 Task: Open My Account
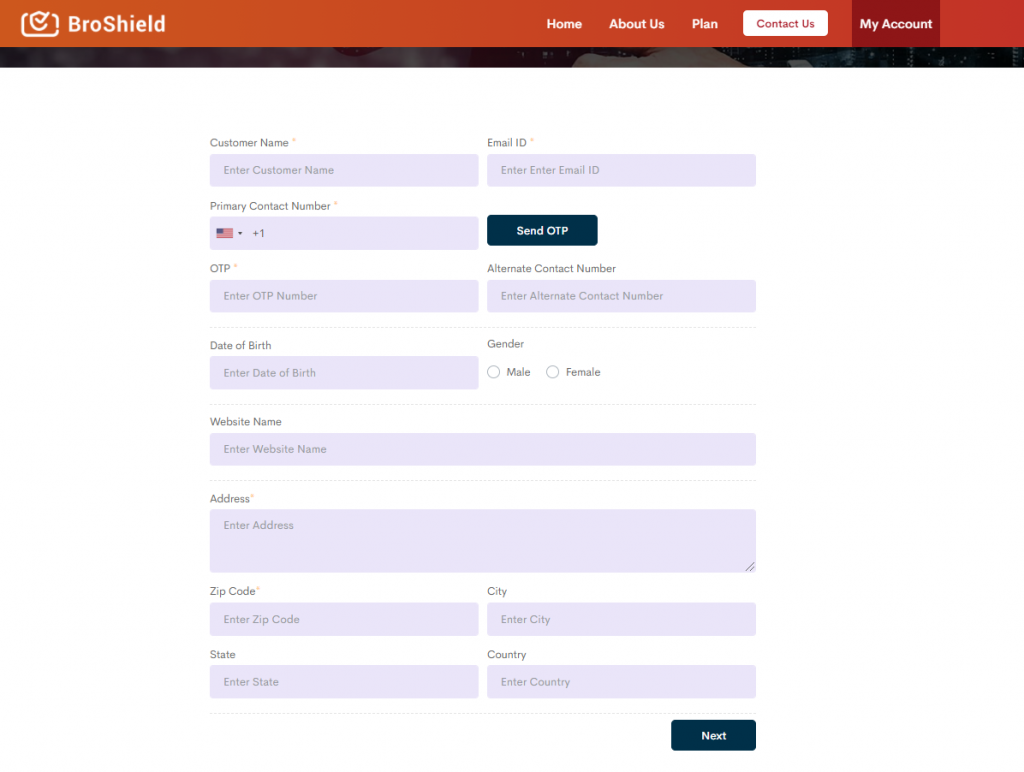tap(895, 24)
